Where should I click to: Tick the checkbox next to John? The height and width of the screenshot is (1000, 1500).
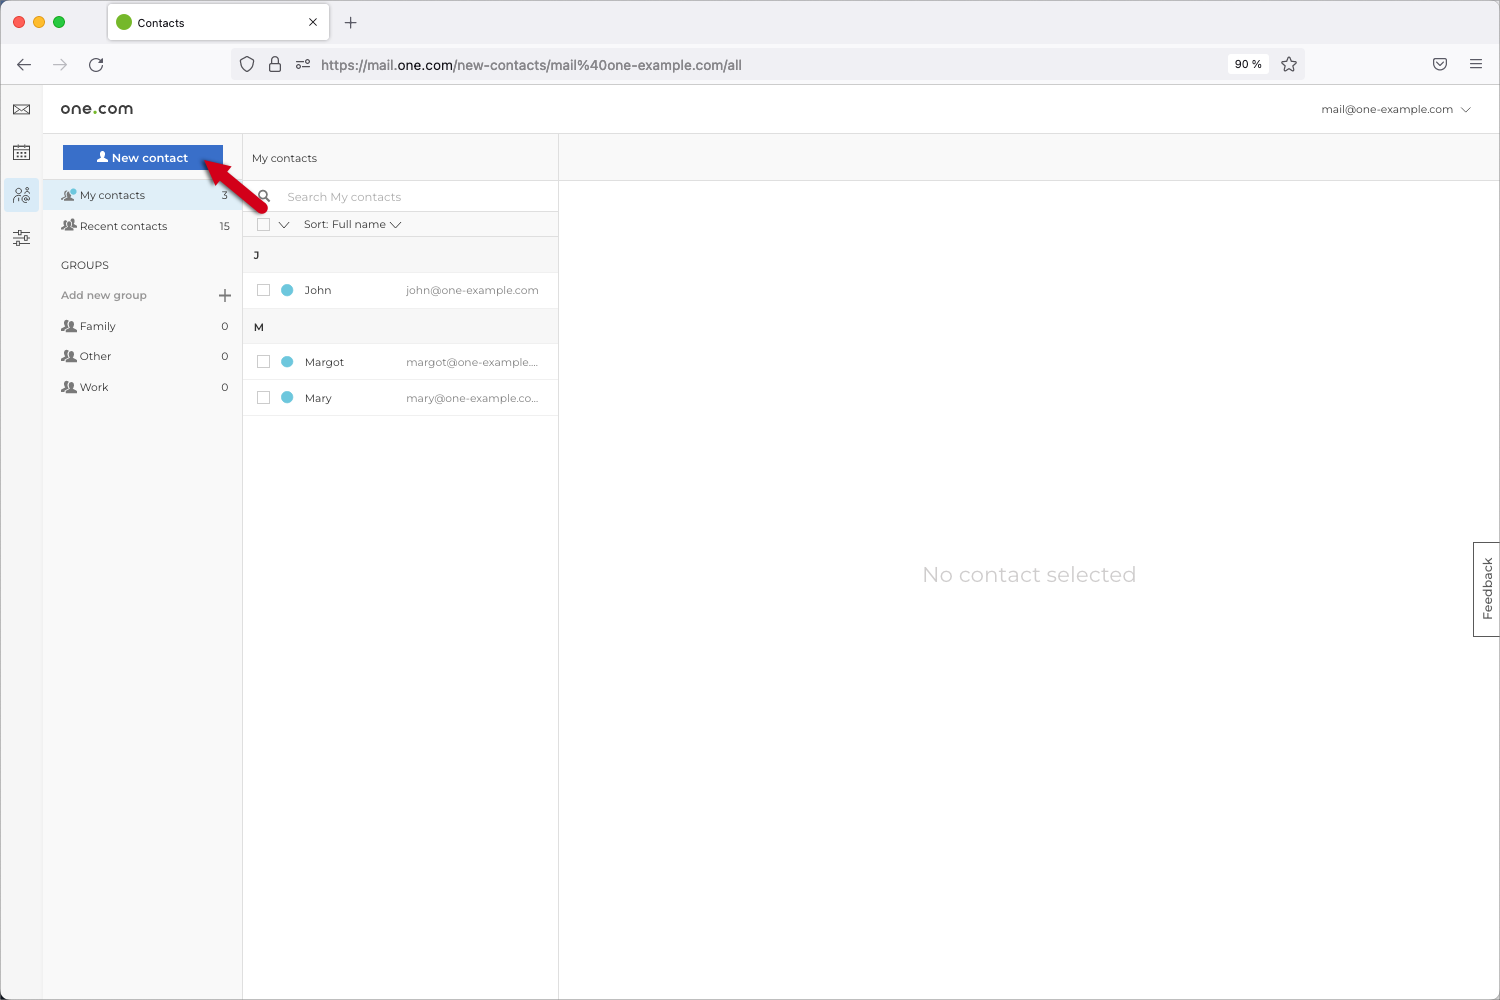point(264,290)
